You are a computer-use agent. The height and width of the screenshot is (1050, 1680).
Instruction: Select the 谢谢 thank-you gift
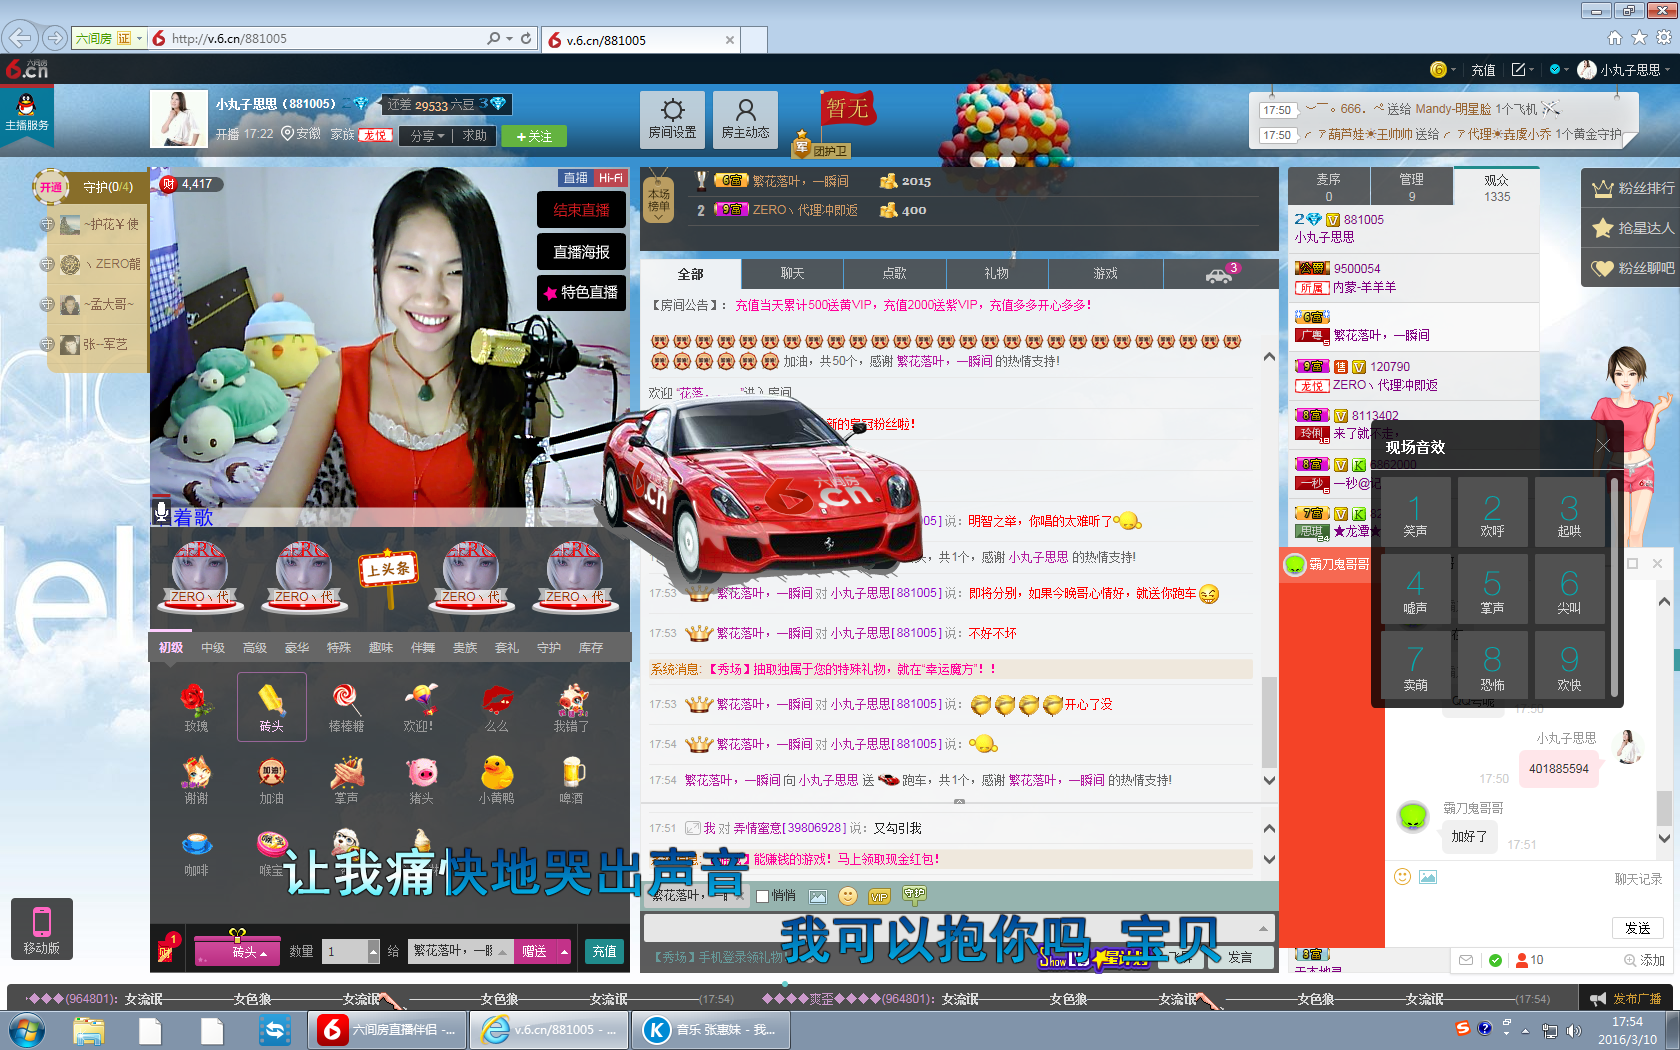tap(196, 780)
